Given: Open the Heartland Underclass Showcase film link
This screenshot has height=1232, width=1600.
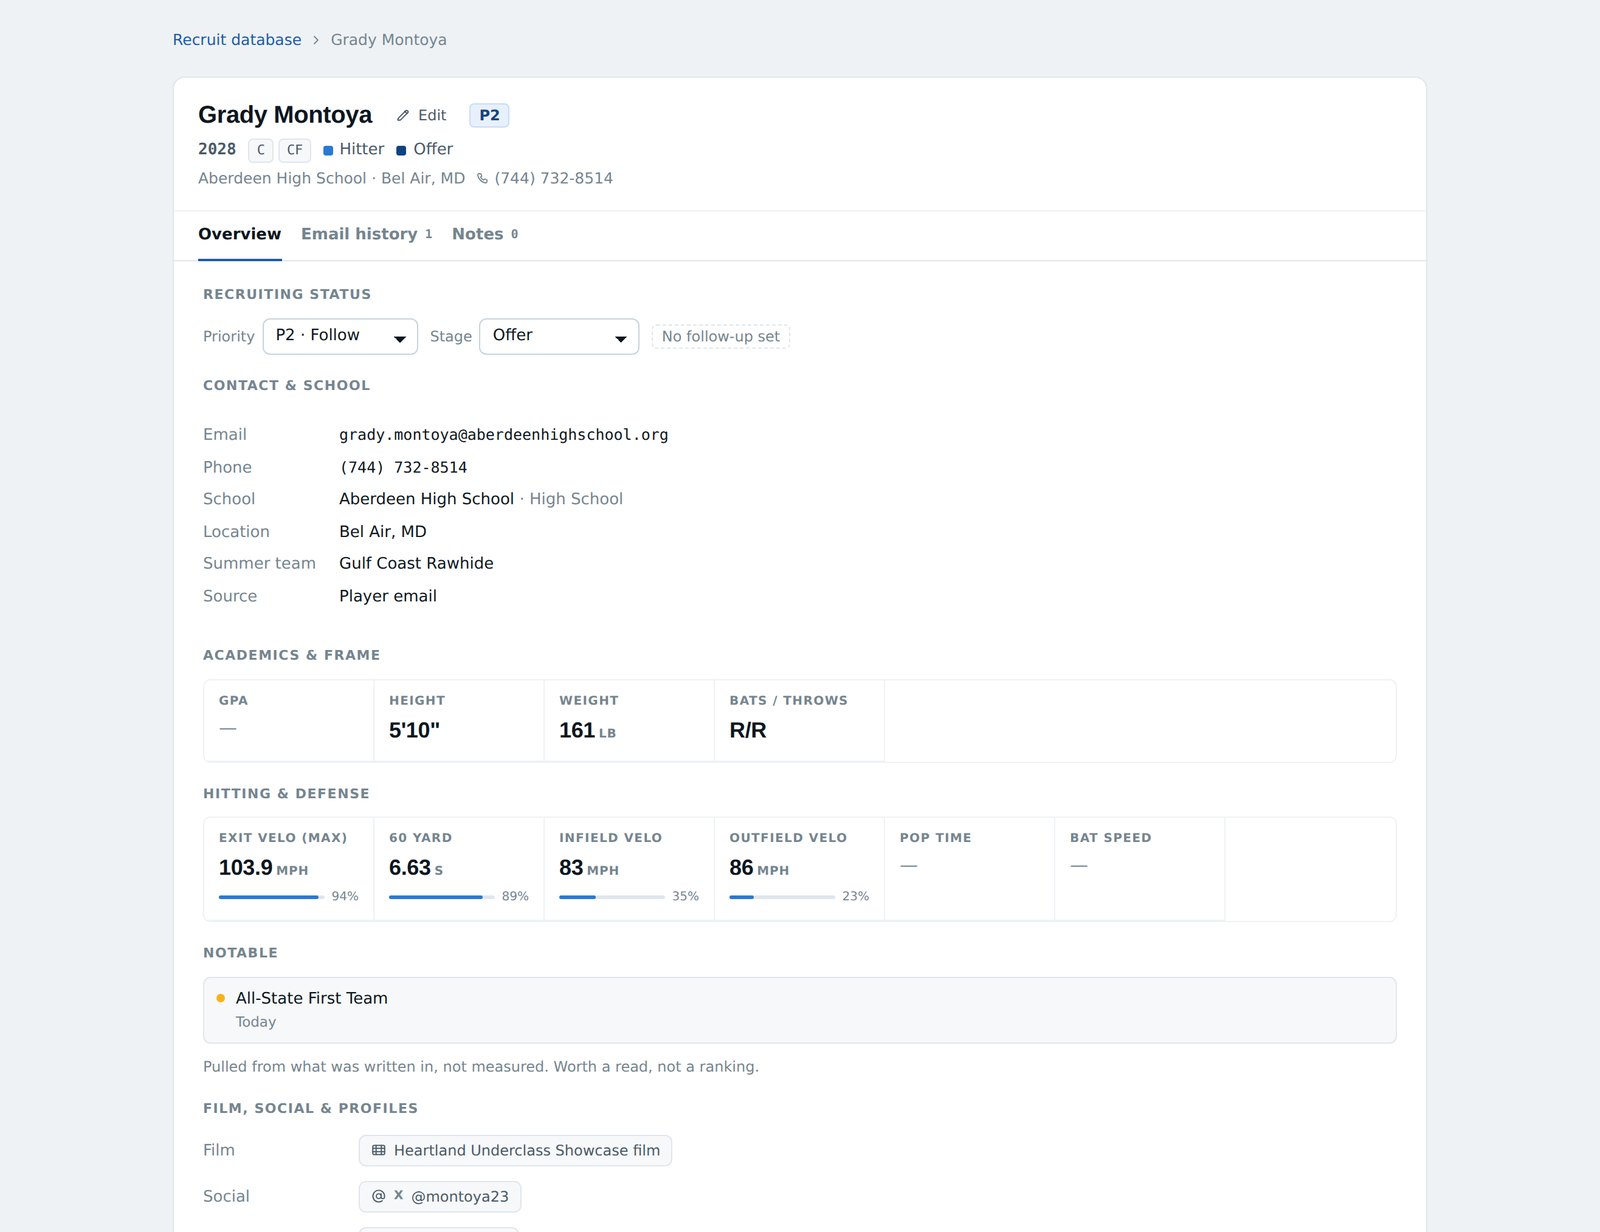Looking at the screenshot, I should (516, 1150).
